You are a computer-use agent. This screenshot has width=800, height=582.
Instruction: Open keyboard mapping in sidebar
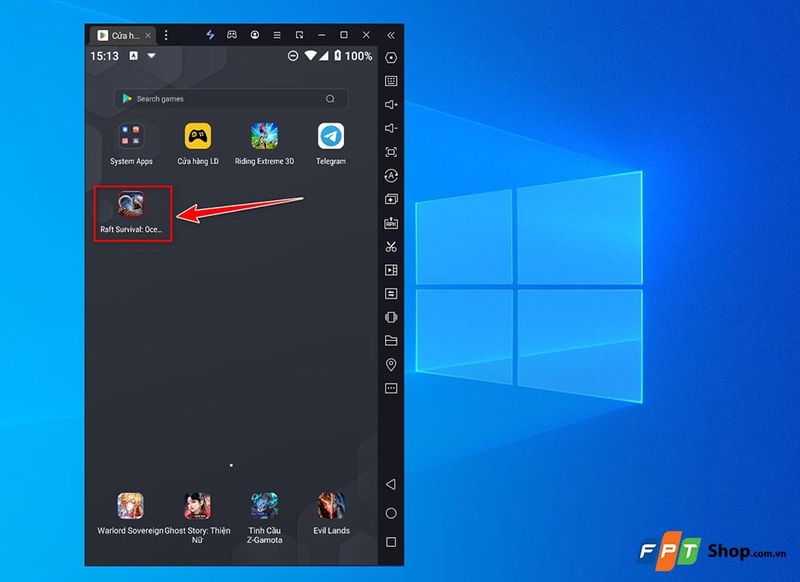click(x=391, y=81)
